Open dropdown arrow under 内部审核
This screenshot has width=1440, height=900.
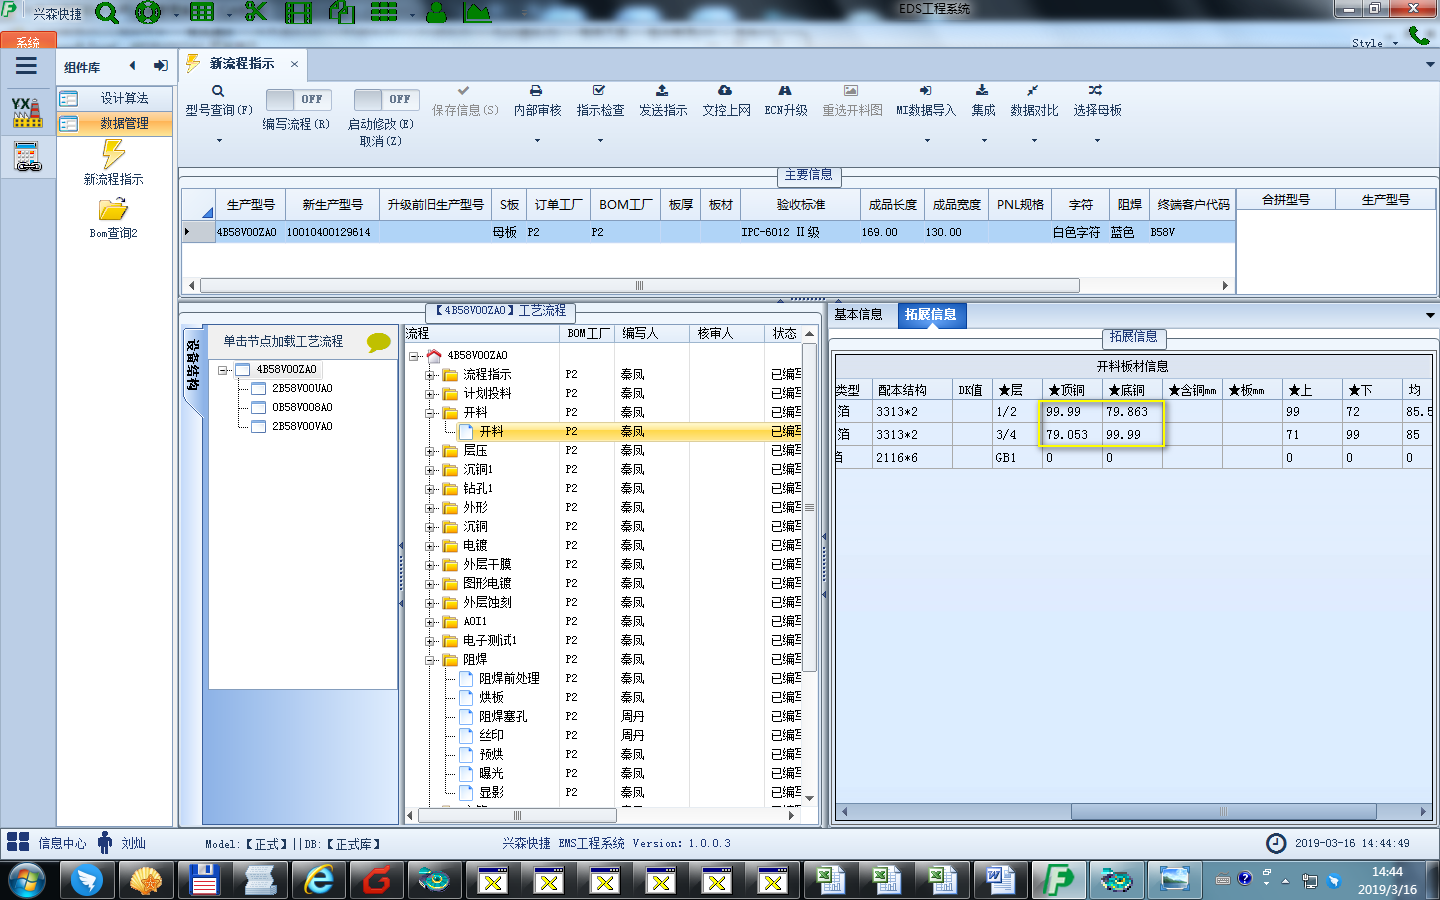[x=537, y=141]
